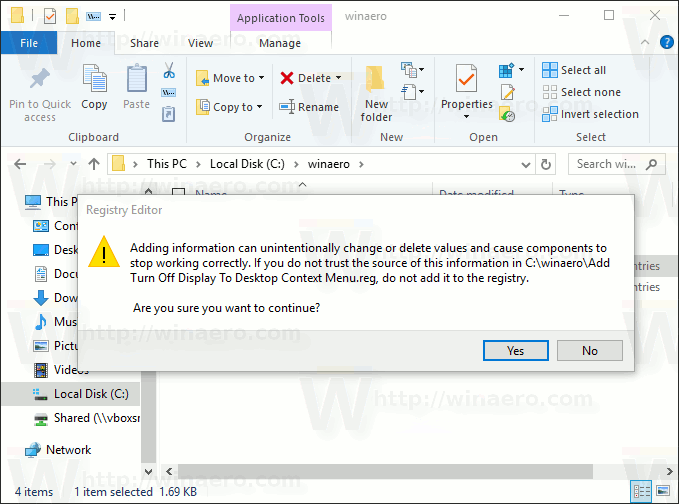Image resolution: width=679 pixels, height=504 pixels.
Task: Click the Properties icon in the ribbon
Action: [x=466, y=78]
